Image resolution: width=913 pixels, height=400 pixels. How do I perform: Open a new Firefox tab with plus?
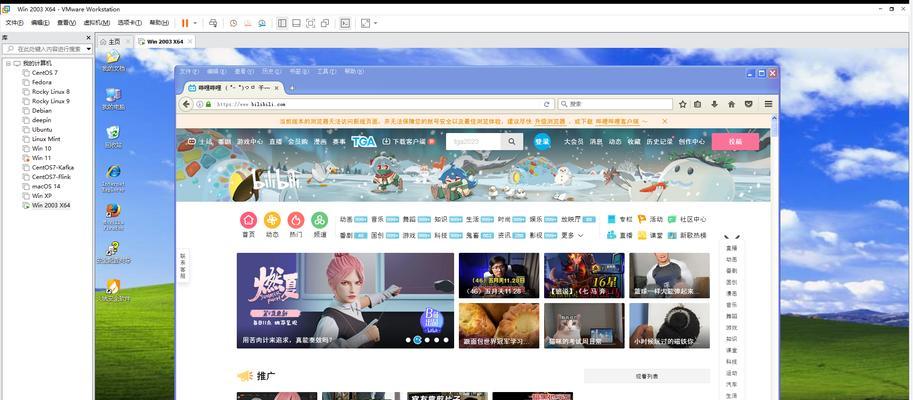(x=292, y=88)
